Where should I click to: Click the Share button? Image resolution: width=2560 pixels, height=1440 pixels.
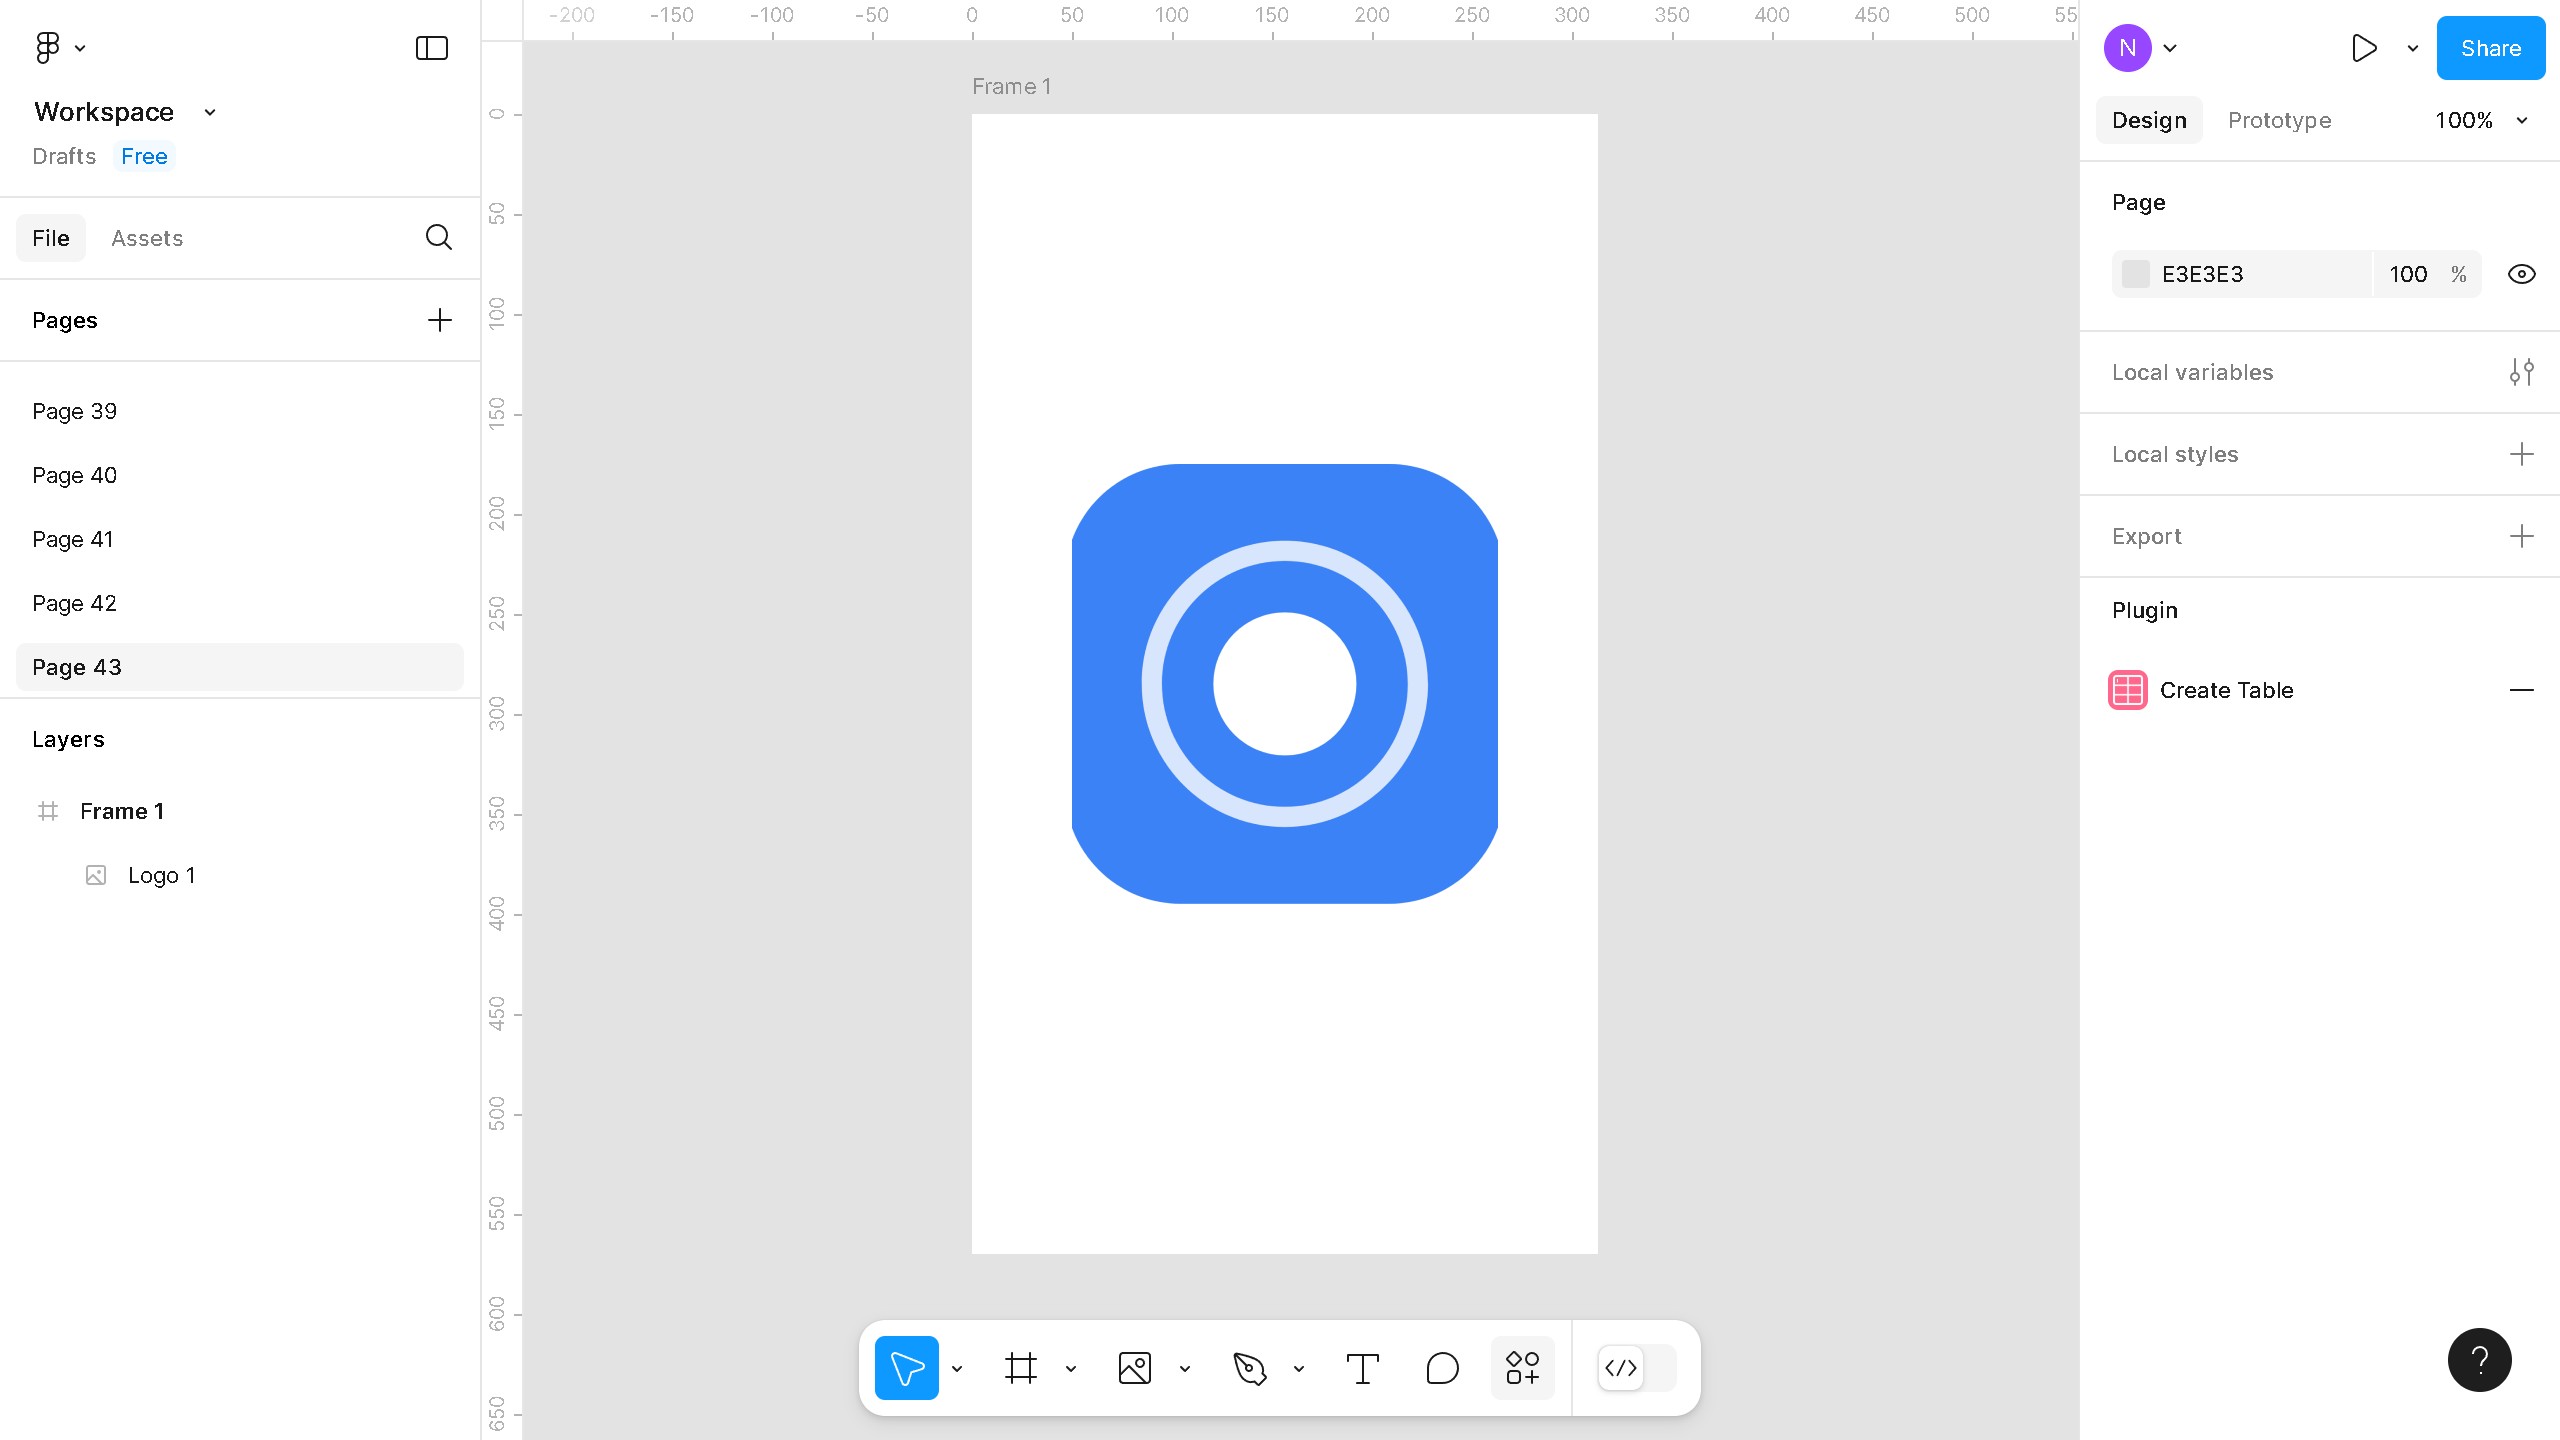2489,47
